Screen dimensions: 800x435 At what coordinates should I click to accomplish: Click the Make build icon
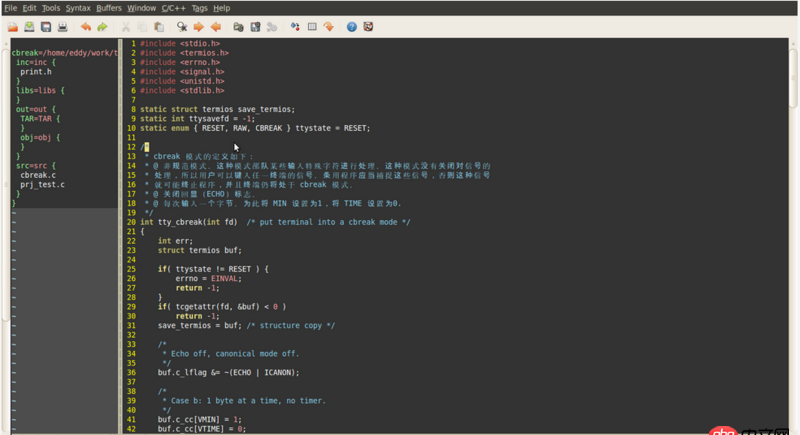[295, 27]
